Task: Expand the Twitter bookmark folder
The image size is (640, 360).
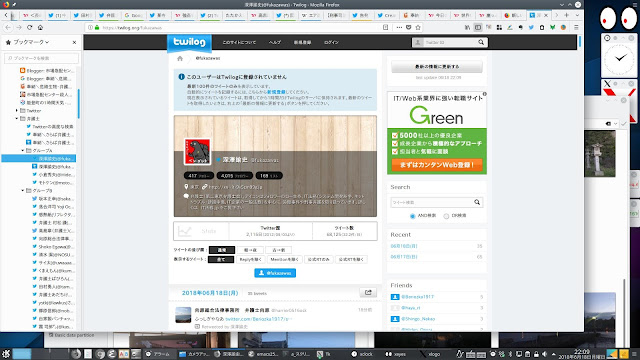Action: click(x=17, y=111)
